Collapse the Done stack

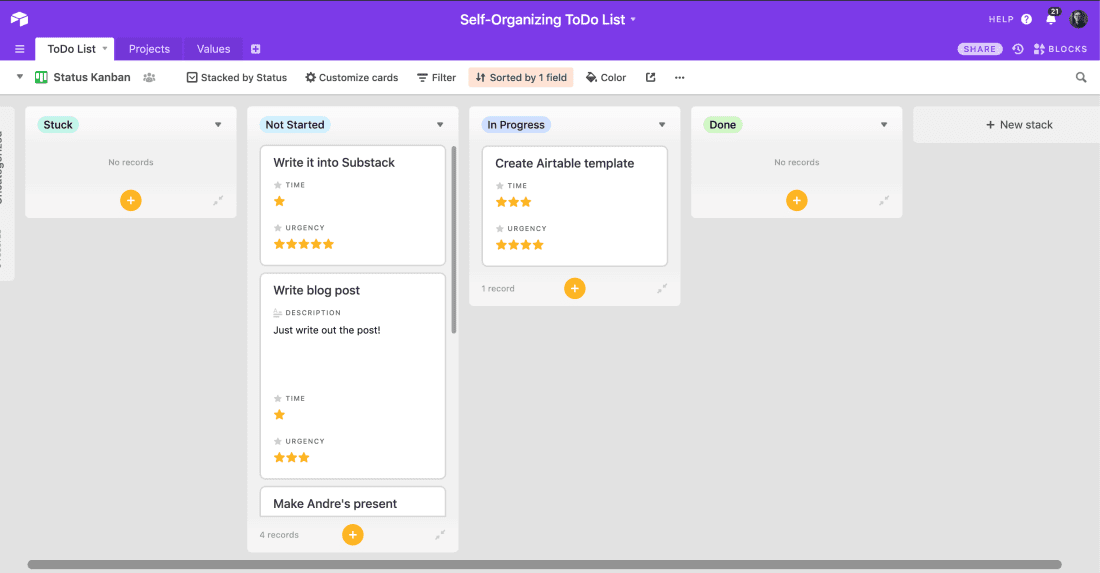pos(884,201)
